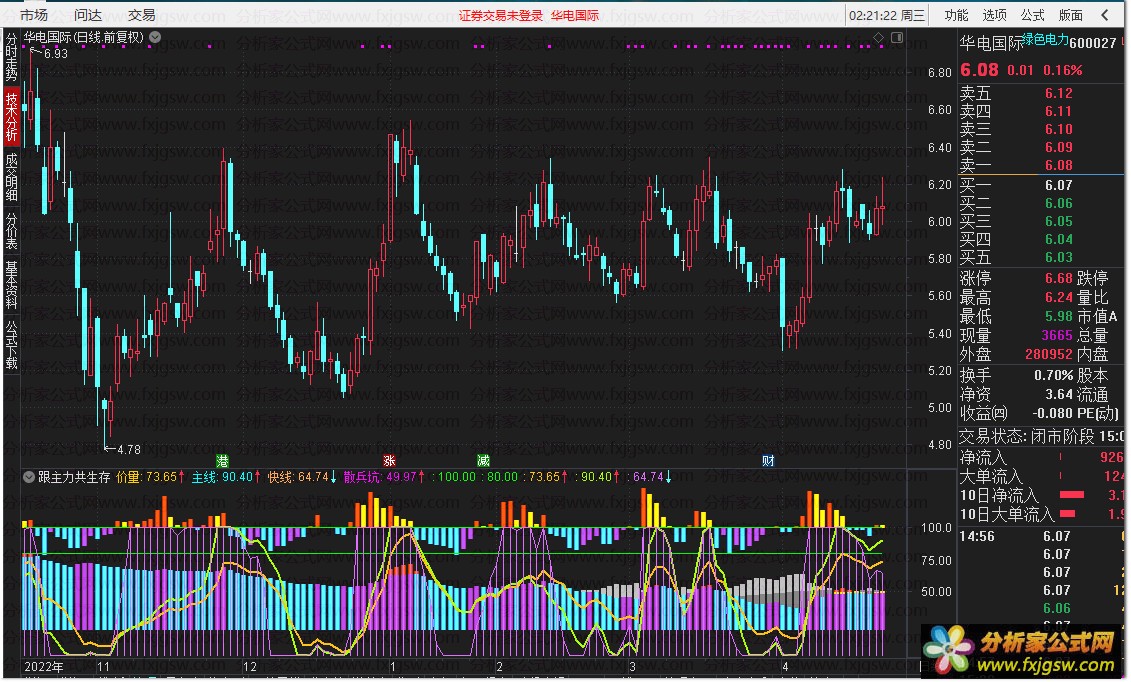Click the 华电国际 stock name in quote panel
Viewport: 1131px width, 682px height.
991,43
